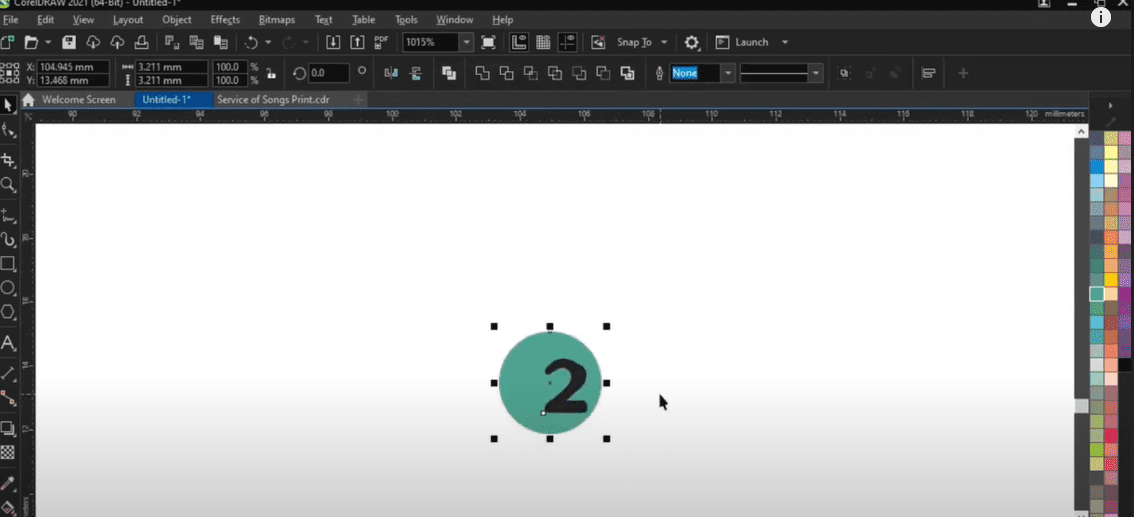Select the Text tool
The image size is (1134, 517).
[x=9, y=343]
